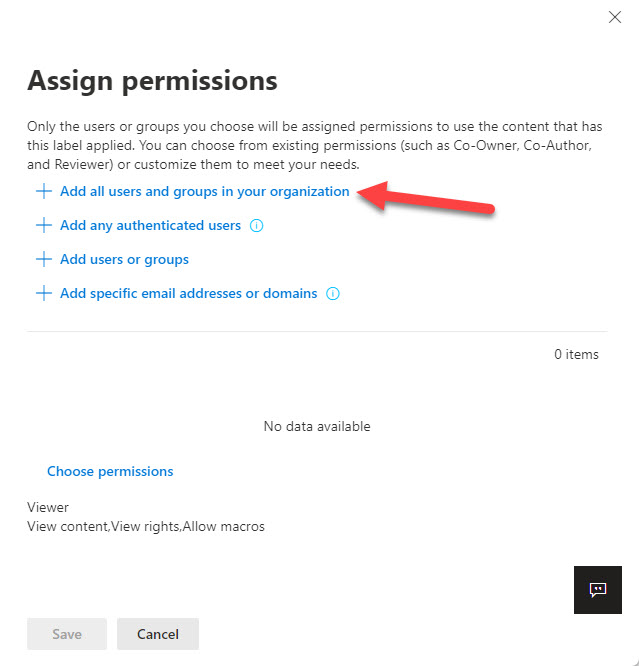Click the No data available message
639x666 pixels.
coord(317,426)
